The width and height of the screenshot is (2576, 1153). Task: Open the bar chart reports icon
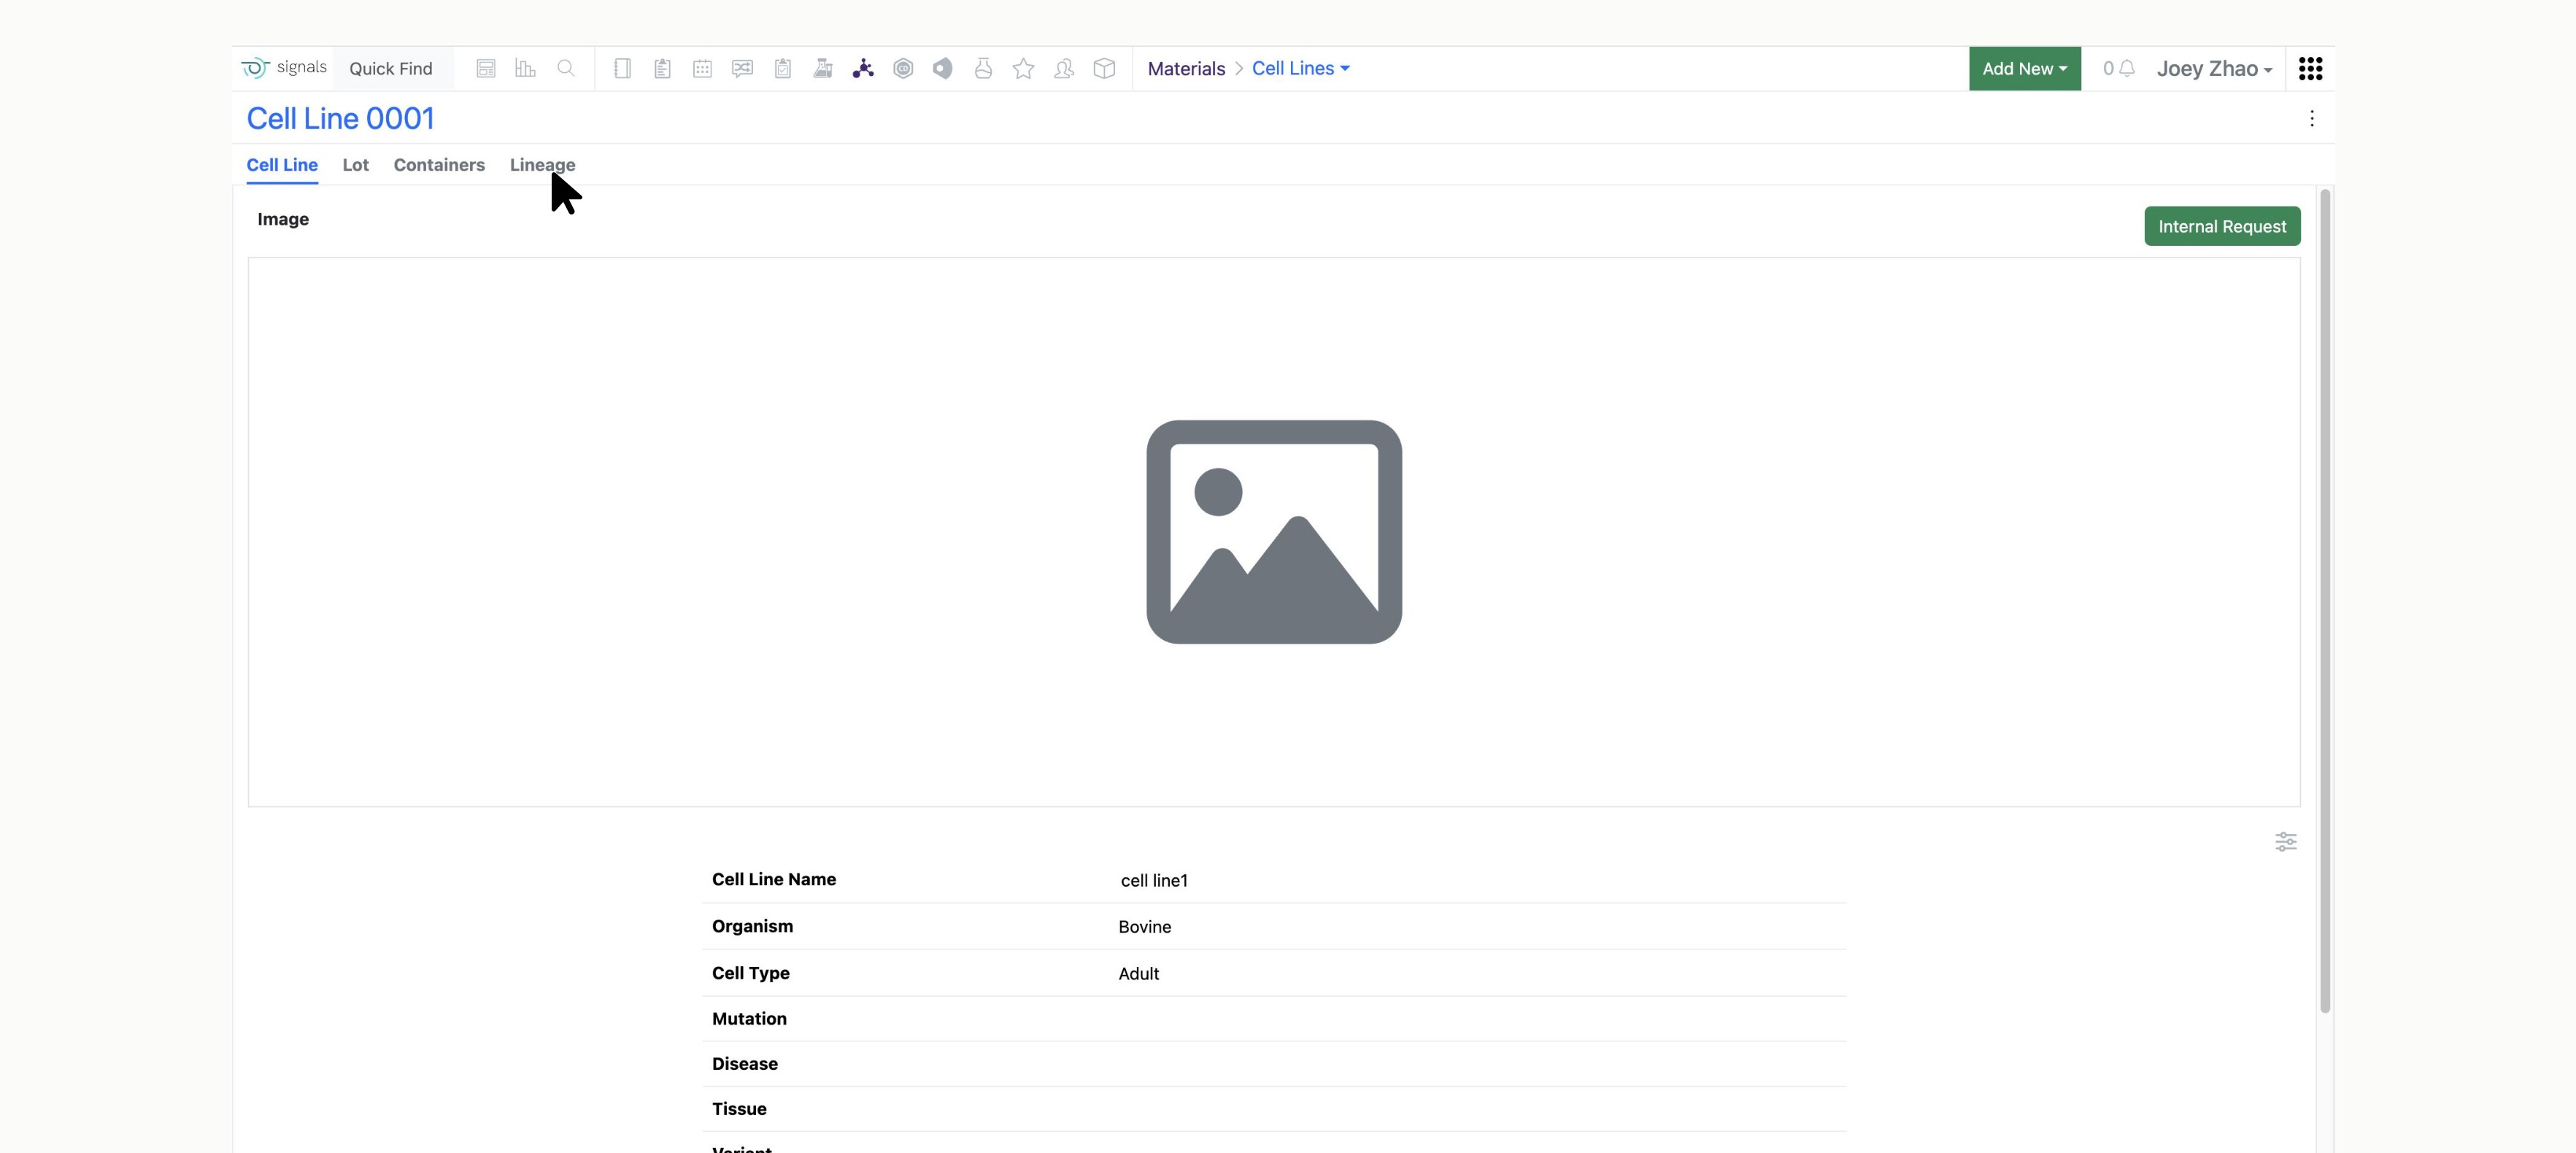[x=525, y=69]
